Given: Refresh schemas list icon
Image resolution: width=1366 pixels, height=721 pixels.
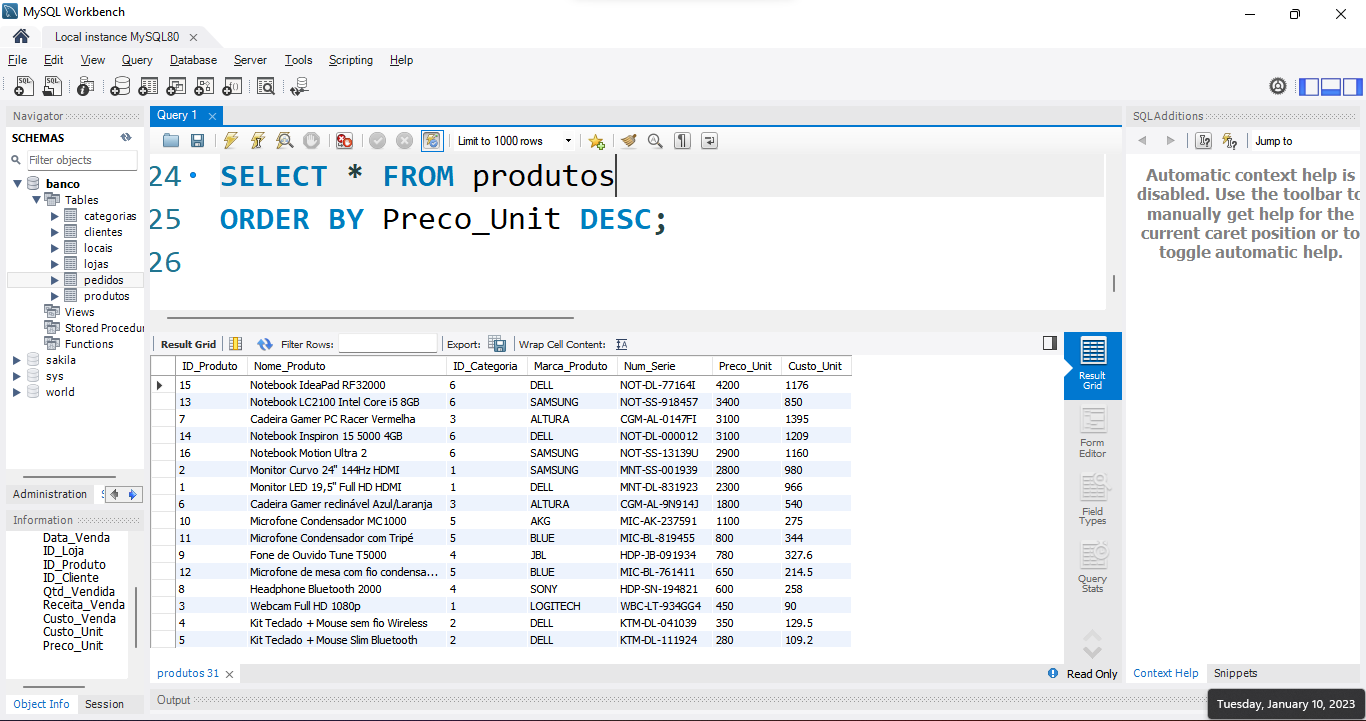Looking at the screenshot, I should (x=126, y=138).
